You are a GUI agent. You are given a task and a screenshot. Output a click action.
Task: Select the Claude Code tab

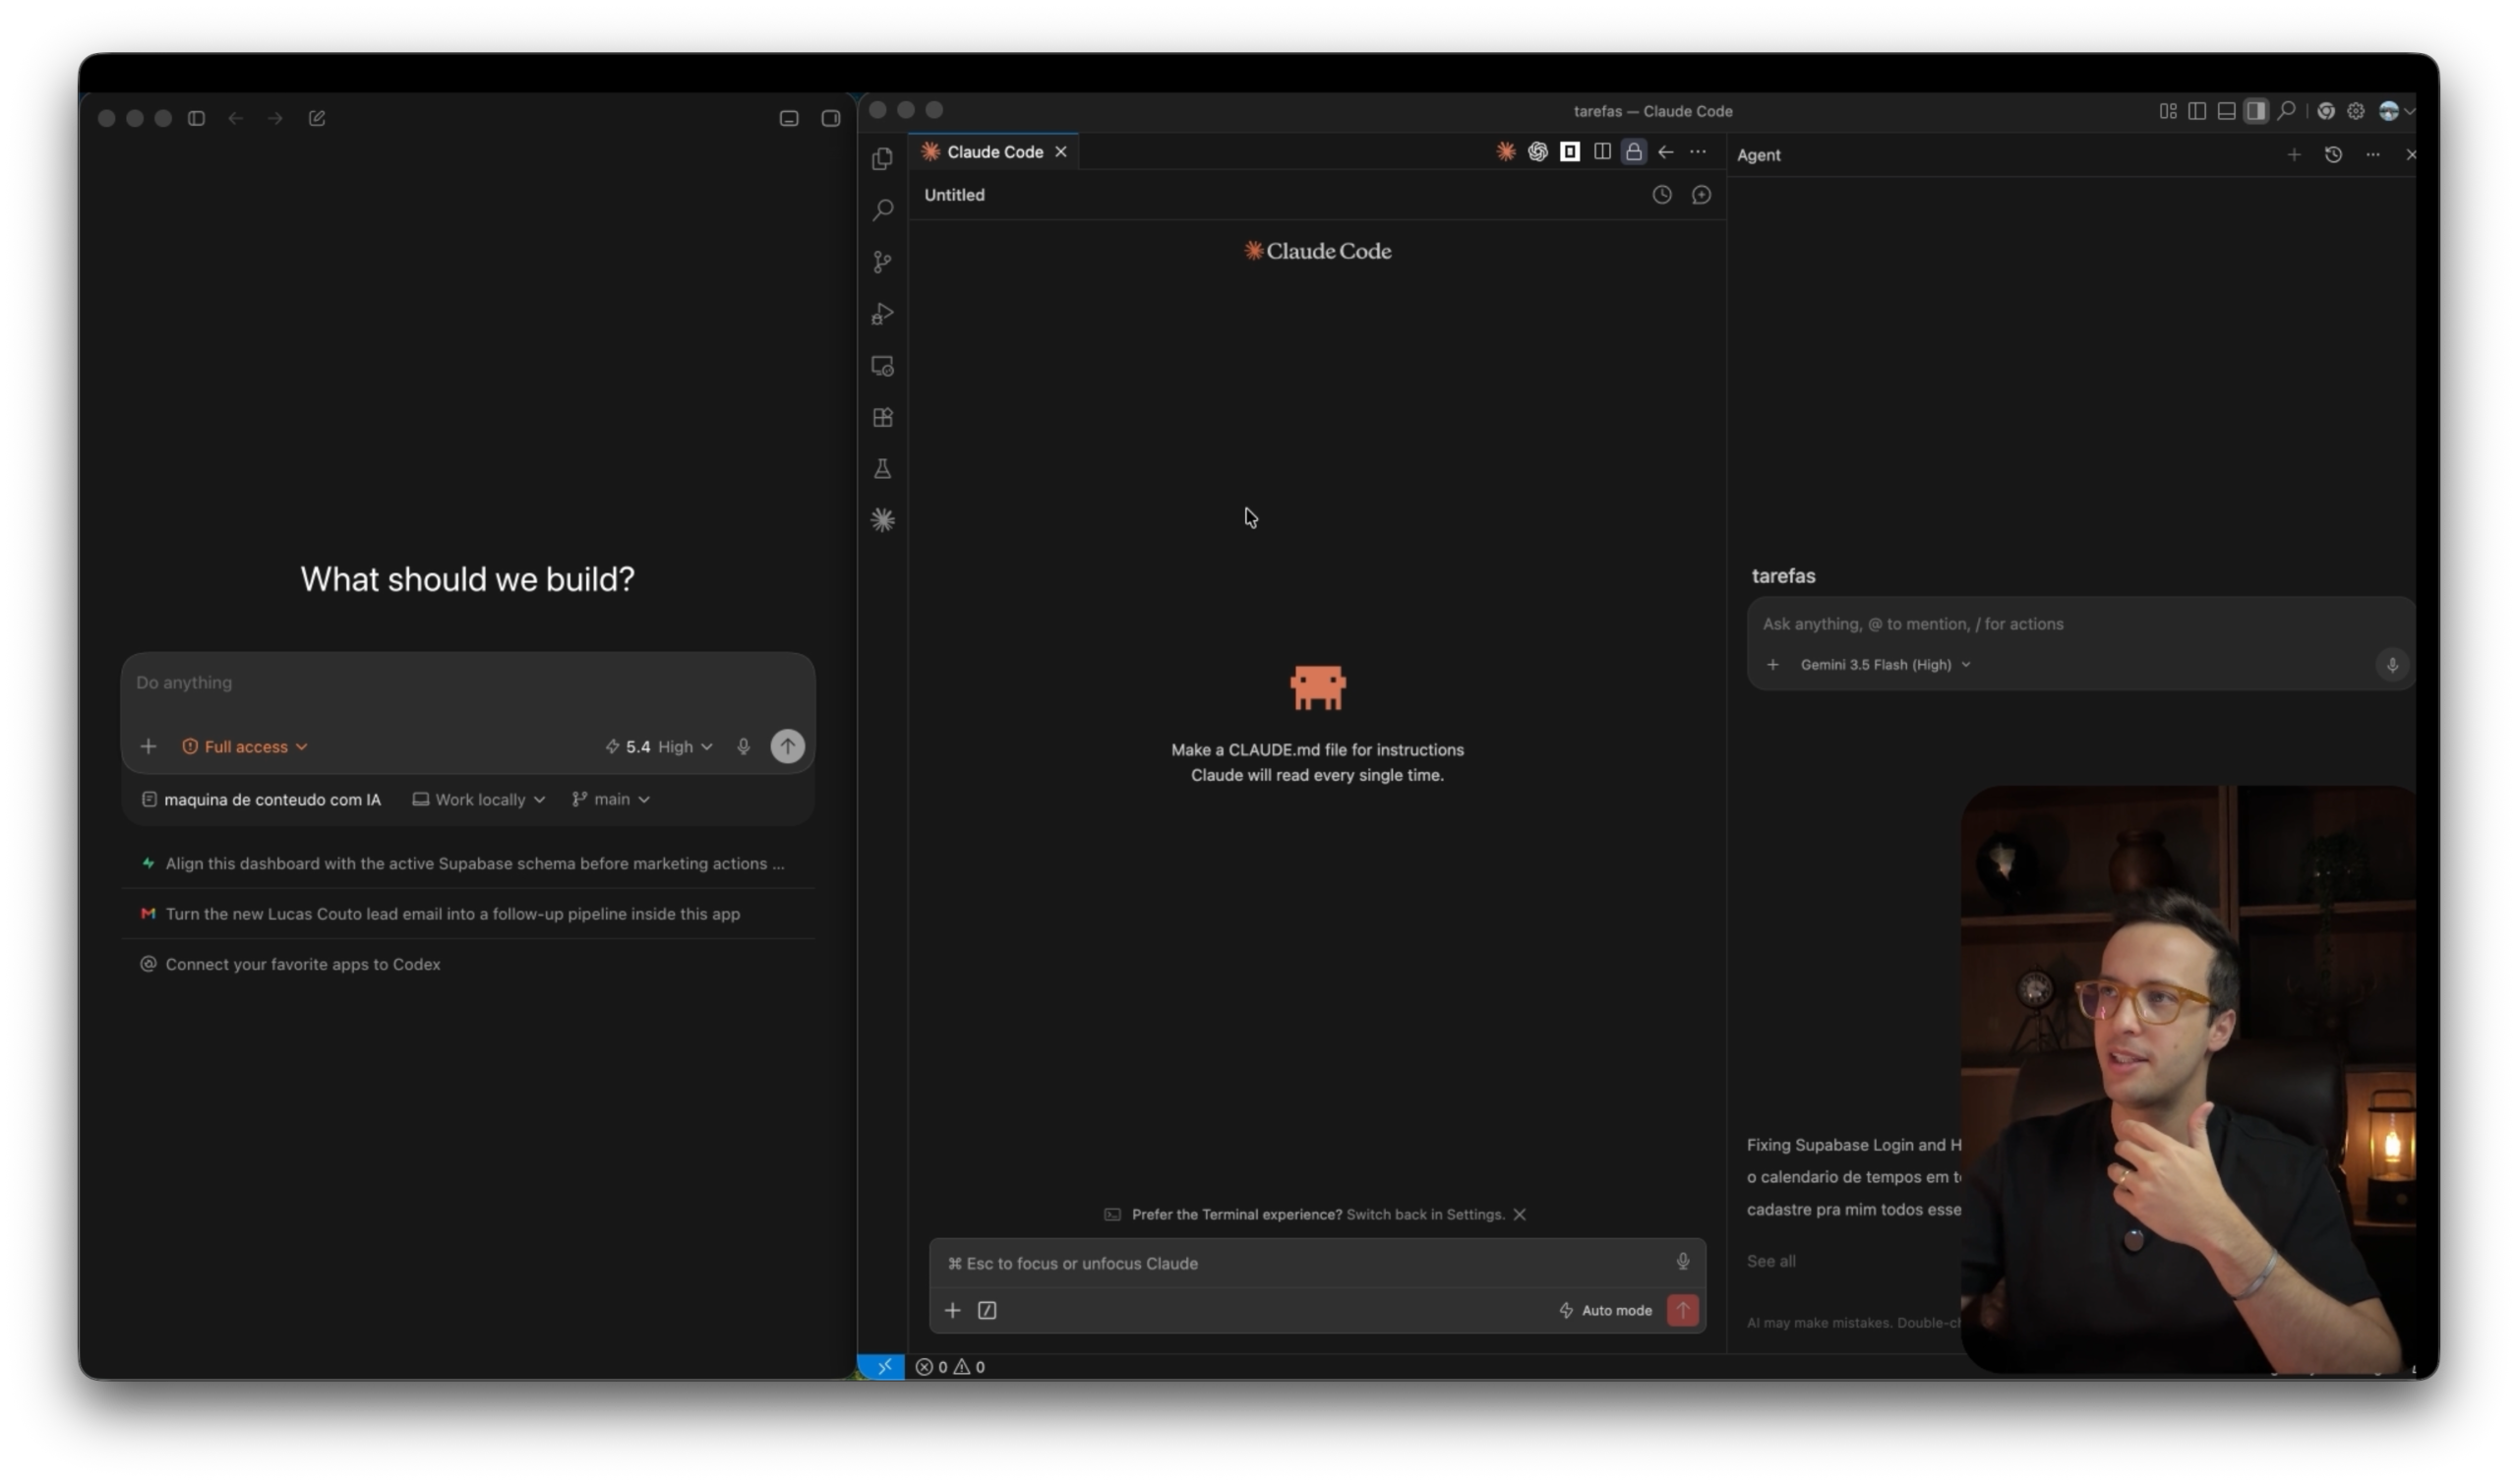coord(994,152)
